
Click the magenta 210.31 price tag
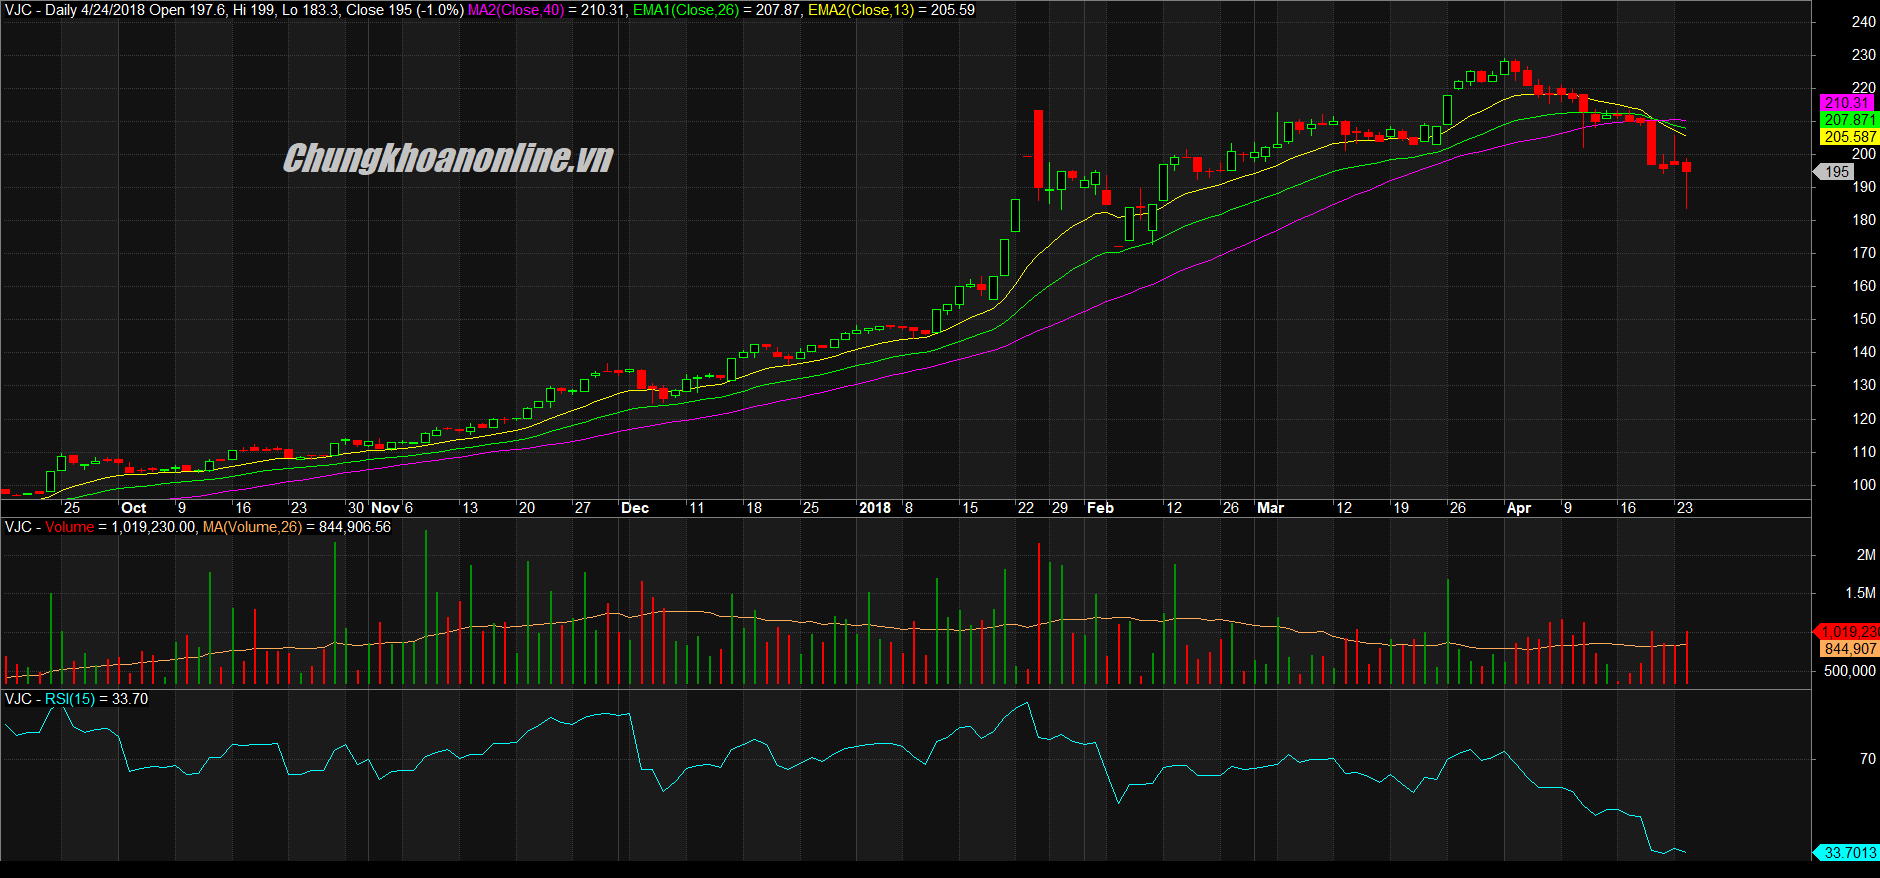pos(1845,103)
